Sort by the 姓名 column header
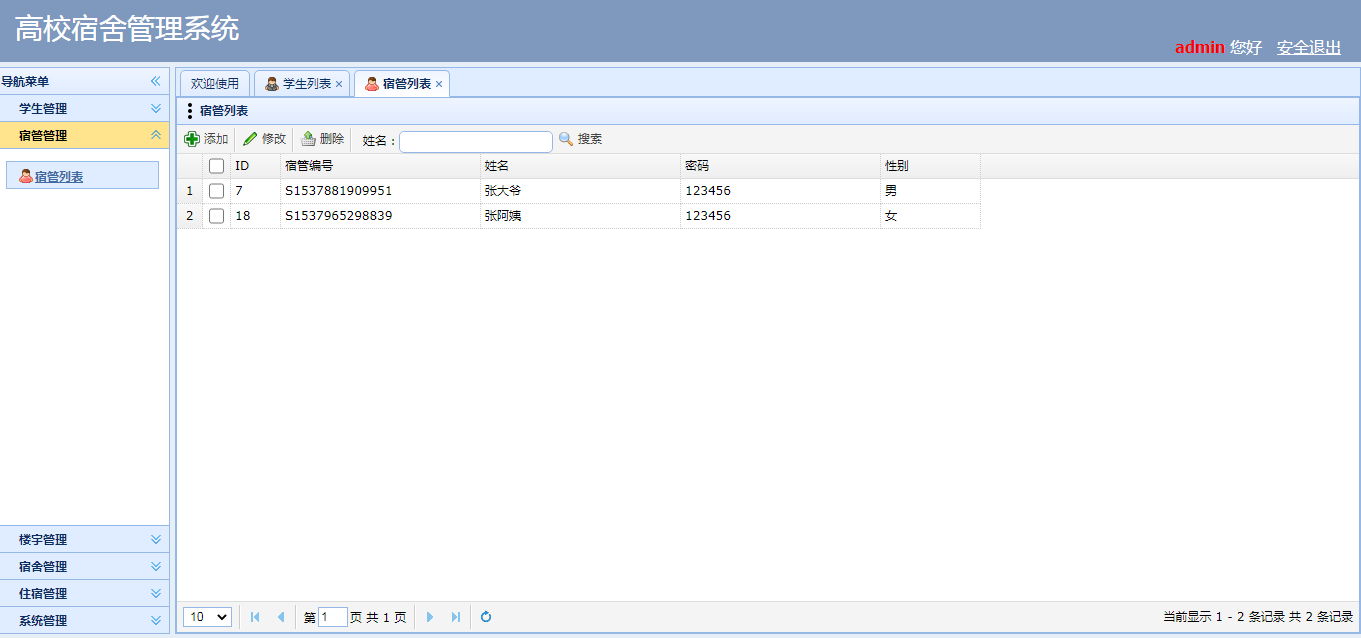Image resolution: width=1361 pixels, height=638 pixels. click(580, 166)
